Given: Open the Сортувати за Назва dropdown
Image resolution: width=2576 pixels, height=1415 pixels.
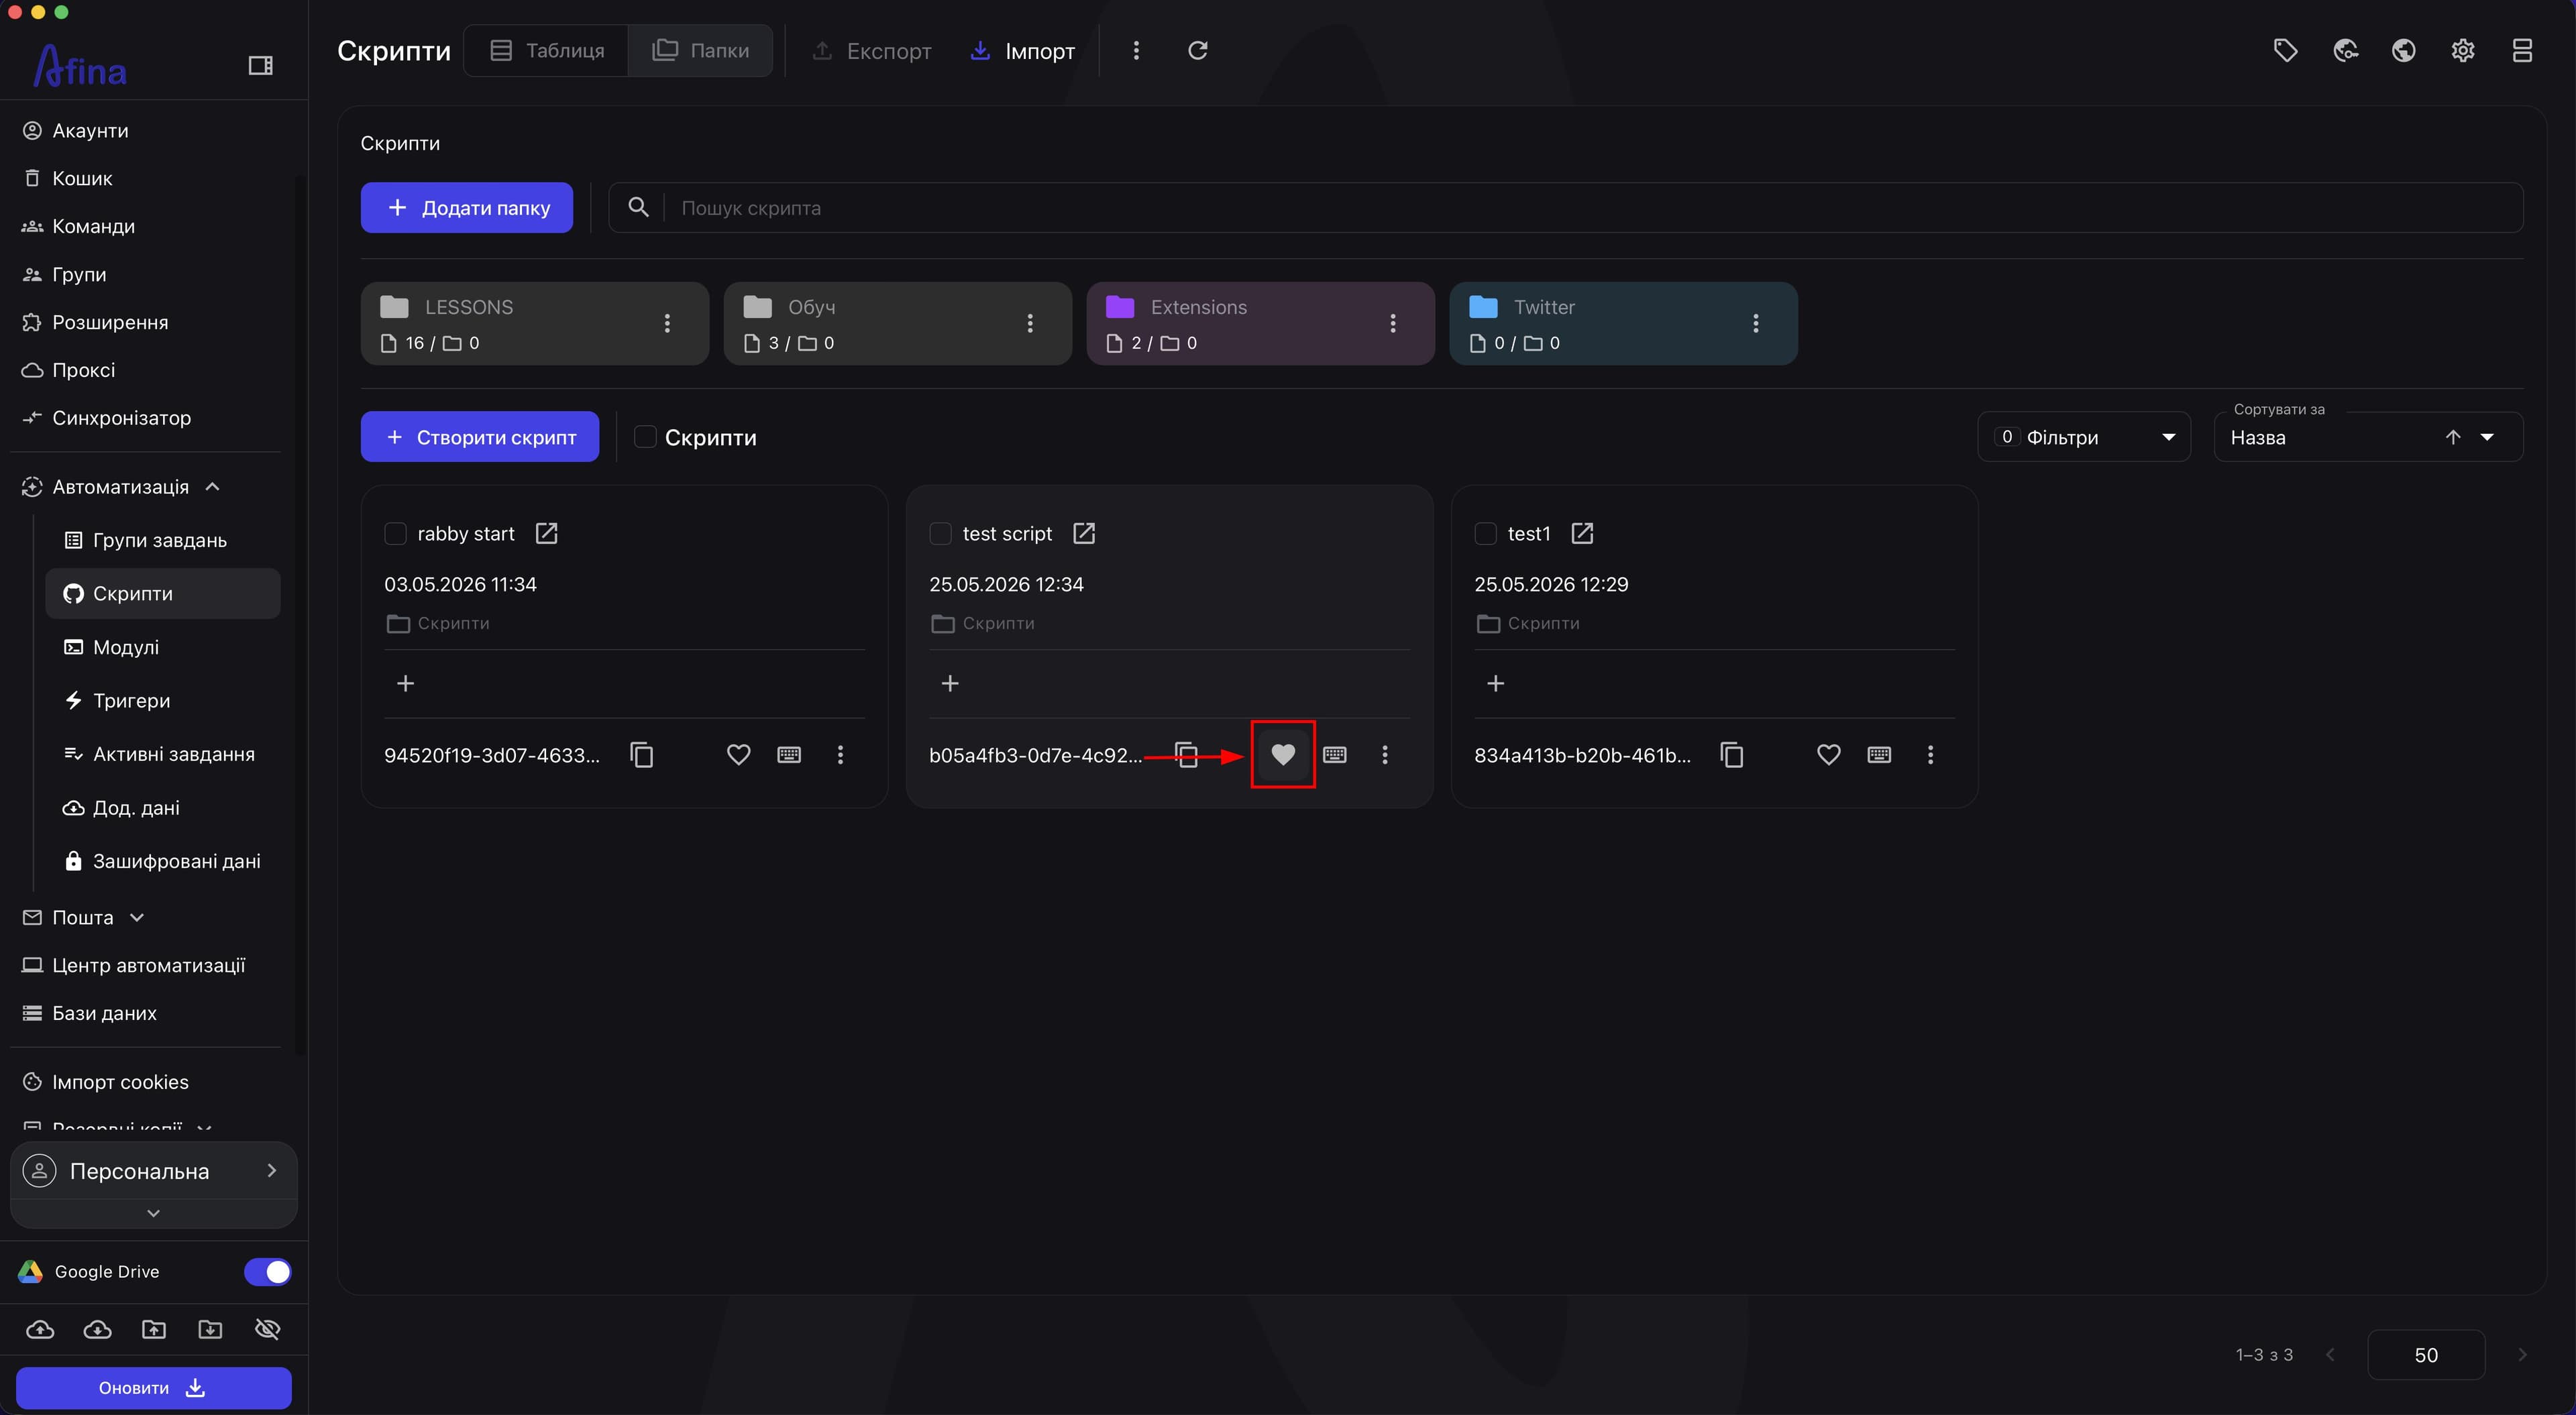Looking at the screenshot, I should coord(2367,437).
